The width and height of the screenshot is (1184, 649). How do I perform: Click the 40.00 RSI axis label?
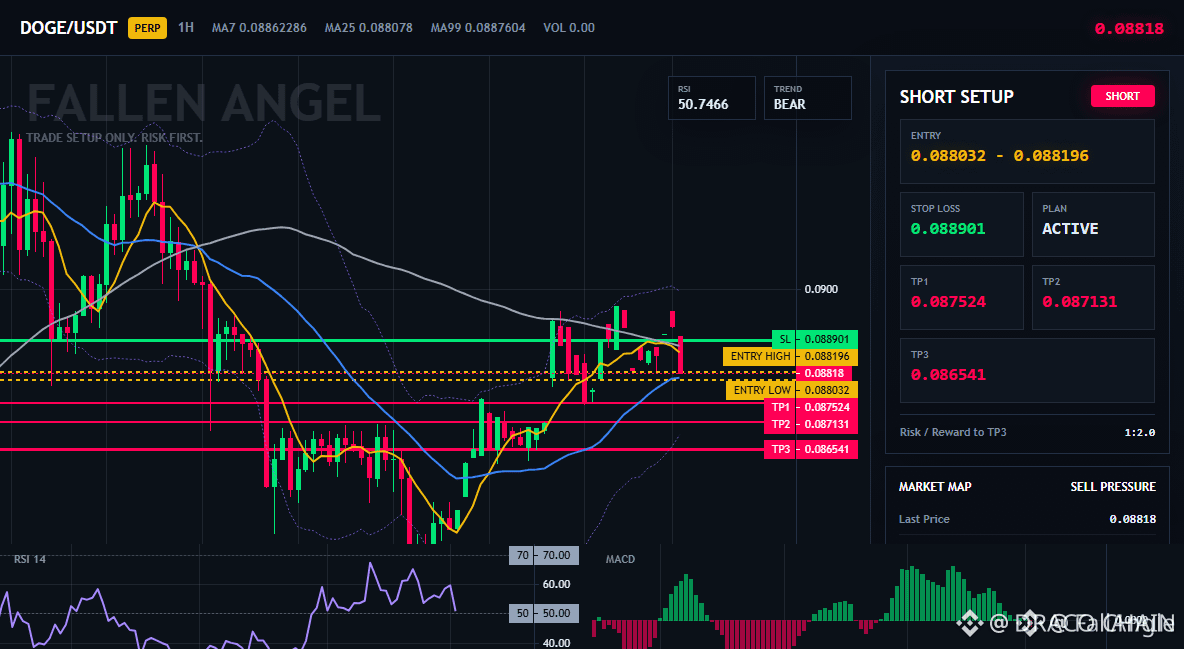(557, 643)
